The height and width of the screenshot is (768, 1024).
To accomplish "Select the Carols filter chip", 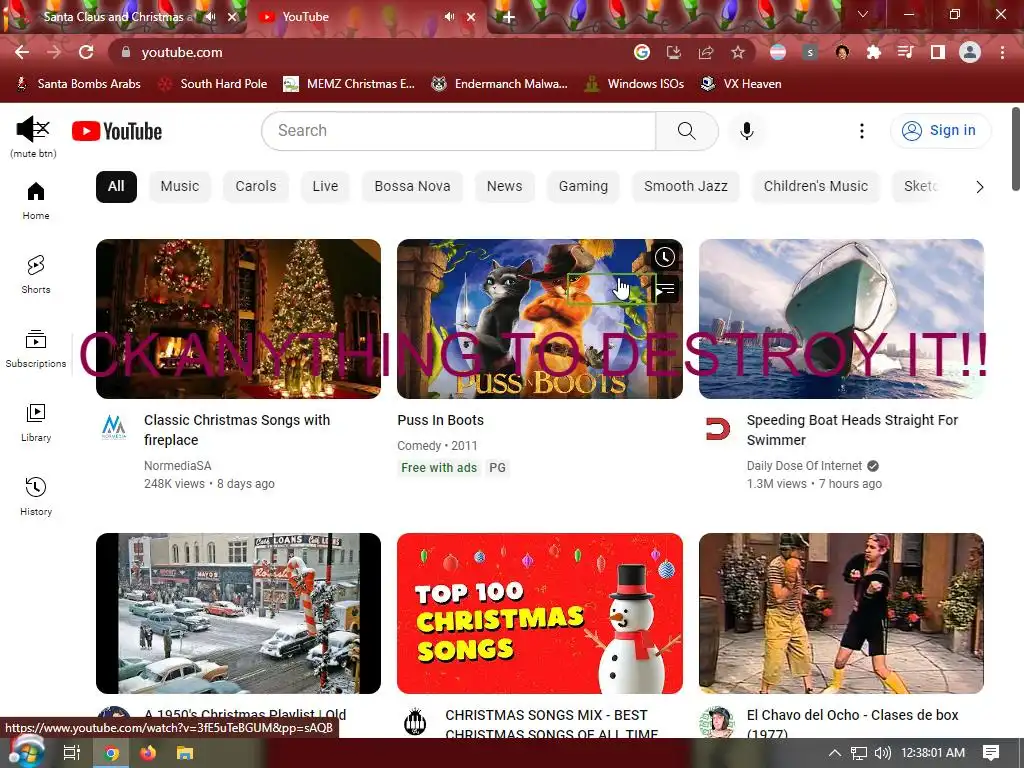I will click(x=255, y=187).
